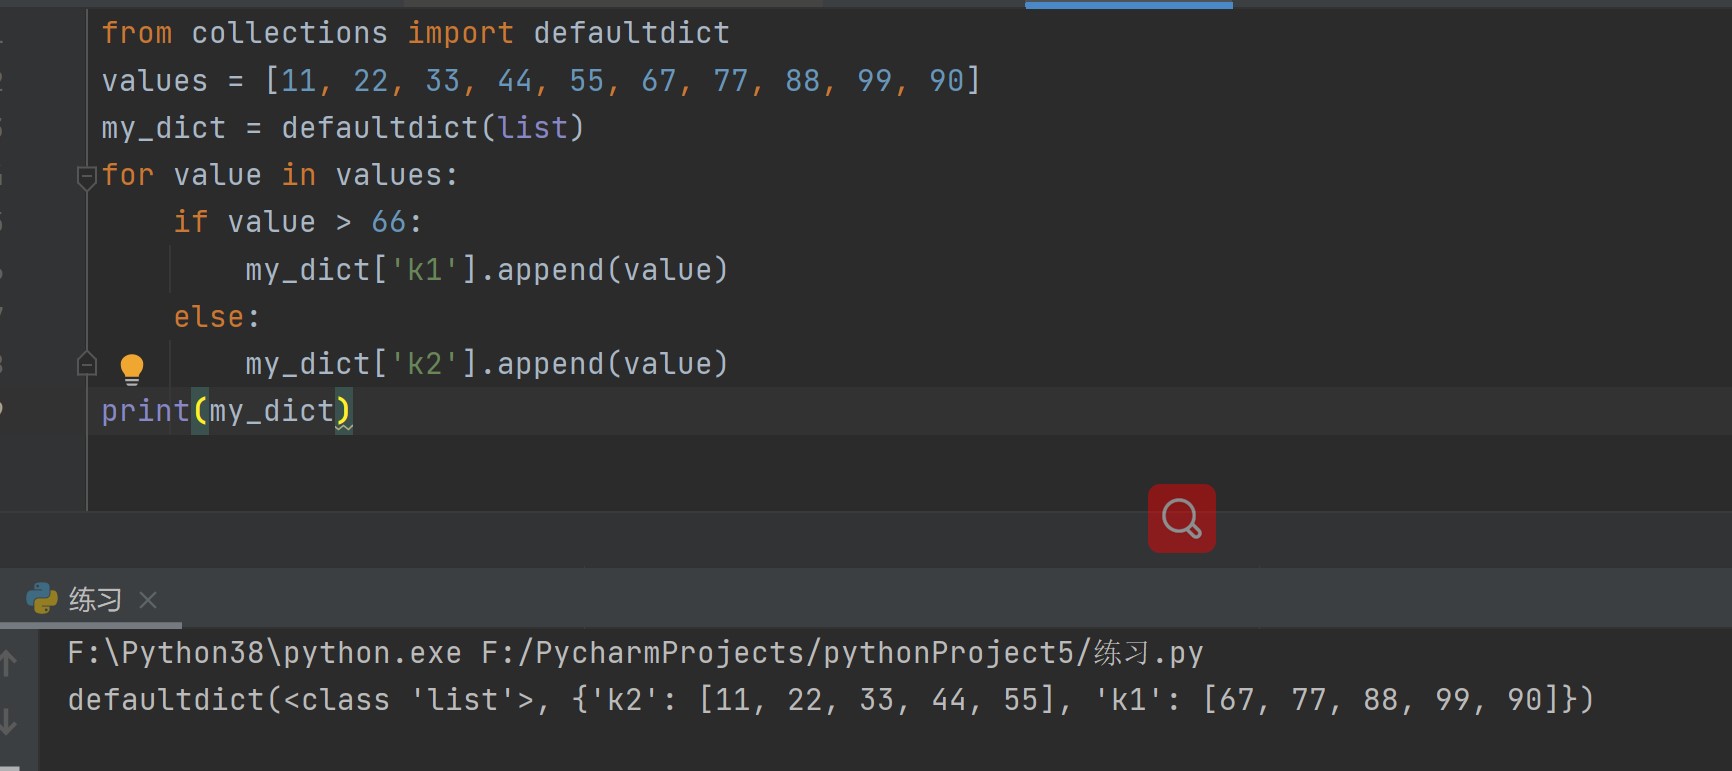Click the fold end marker beside the k2 line

[x=87, y=365]
